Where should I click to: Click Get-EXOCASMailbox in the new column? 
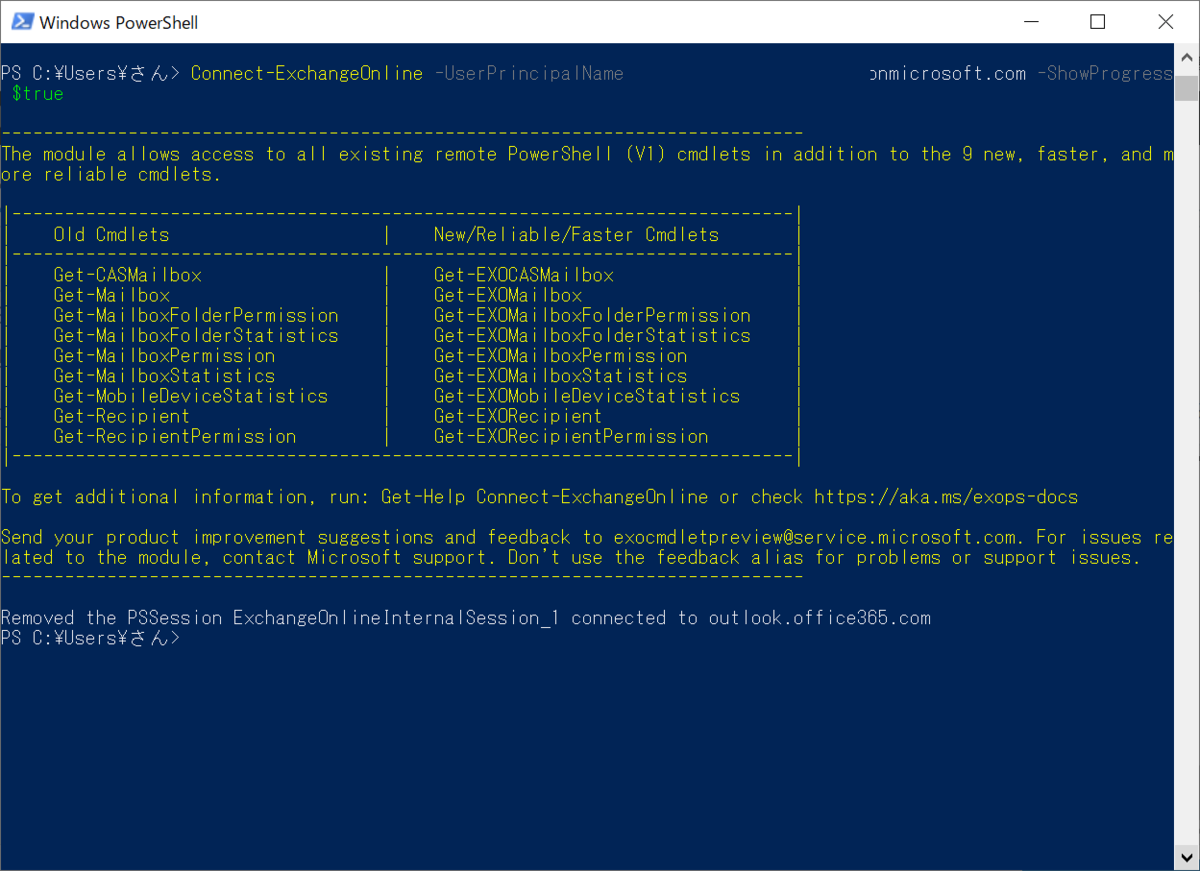(x=524, y=275)
